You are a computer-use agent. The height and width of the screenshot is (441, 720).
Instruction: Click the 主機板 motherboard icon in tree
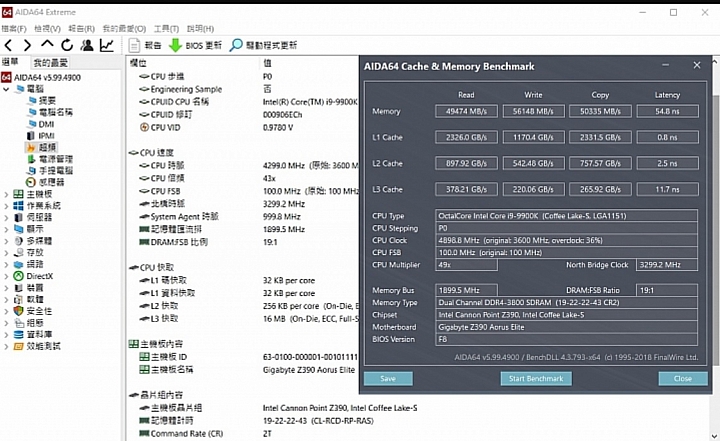pyautogui.click(x=18, y=194)
